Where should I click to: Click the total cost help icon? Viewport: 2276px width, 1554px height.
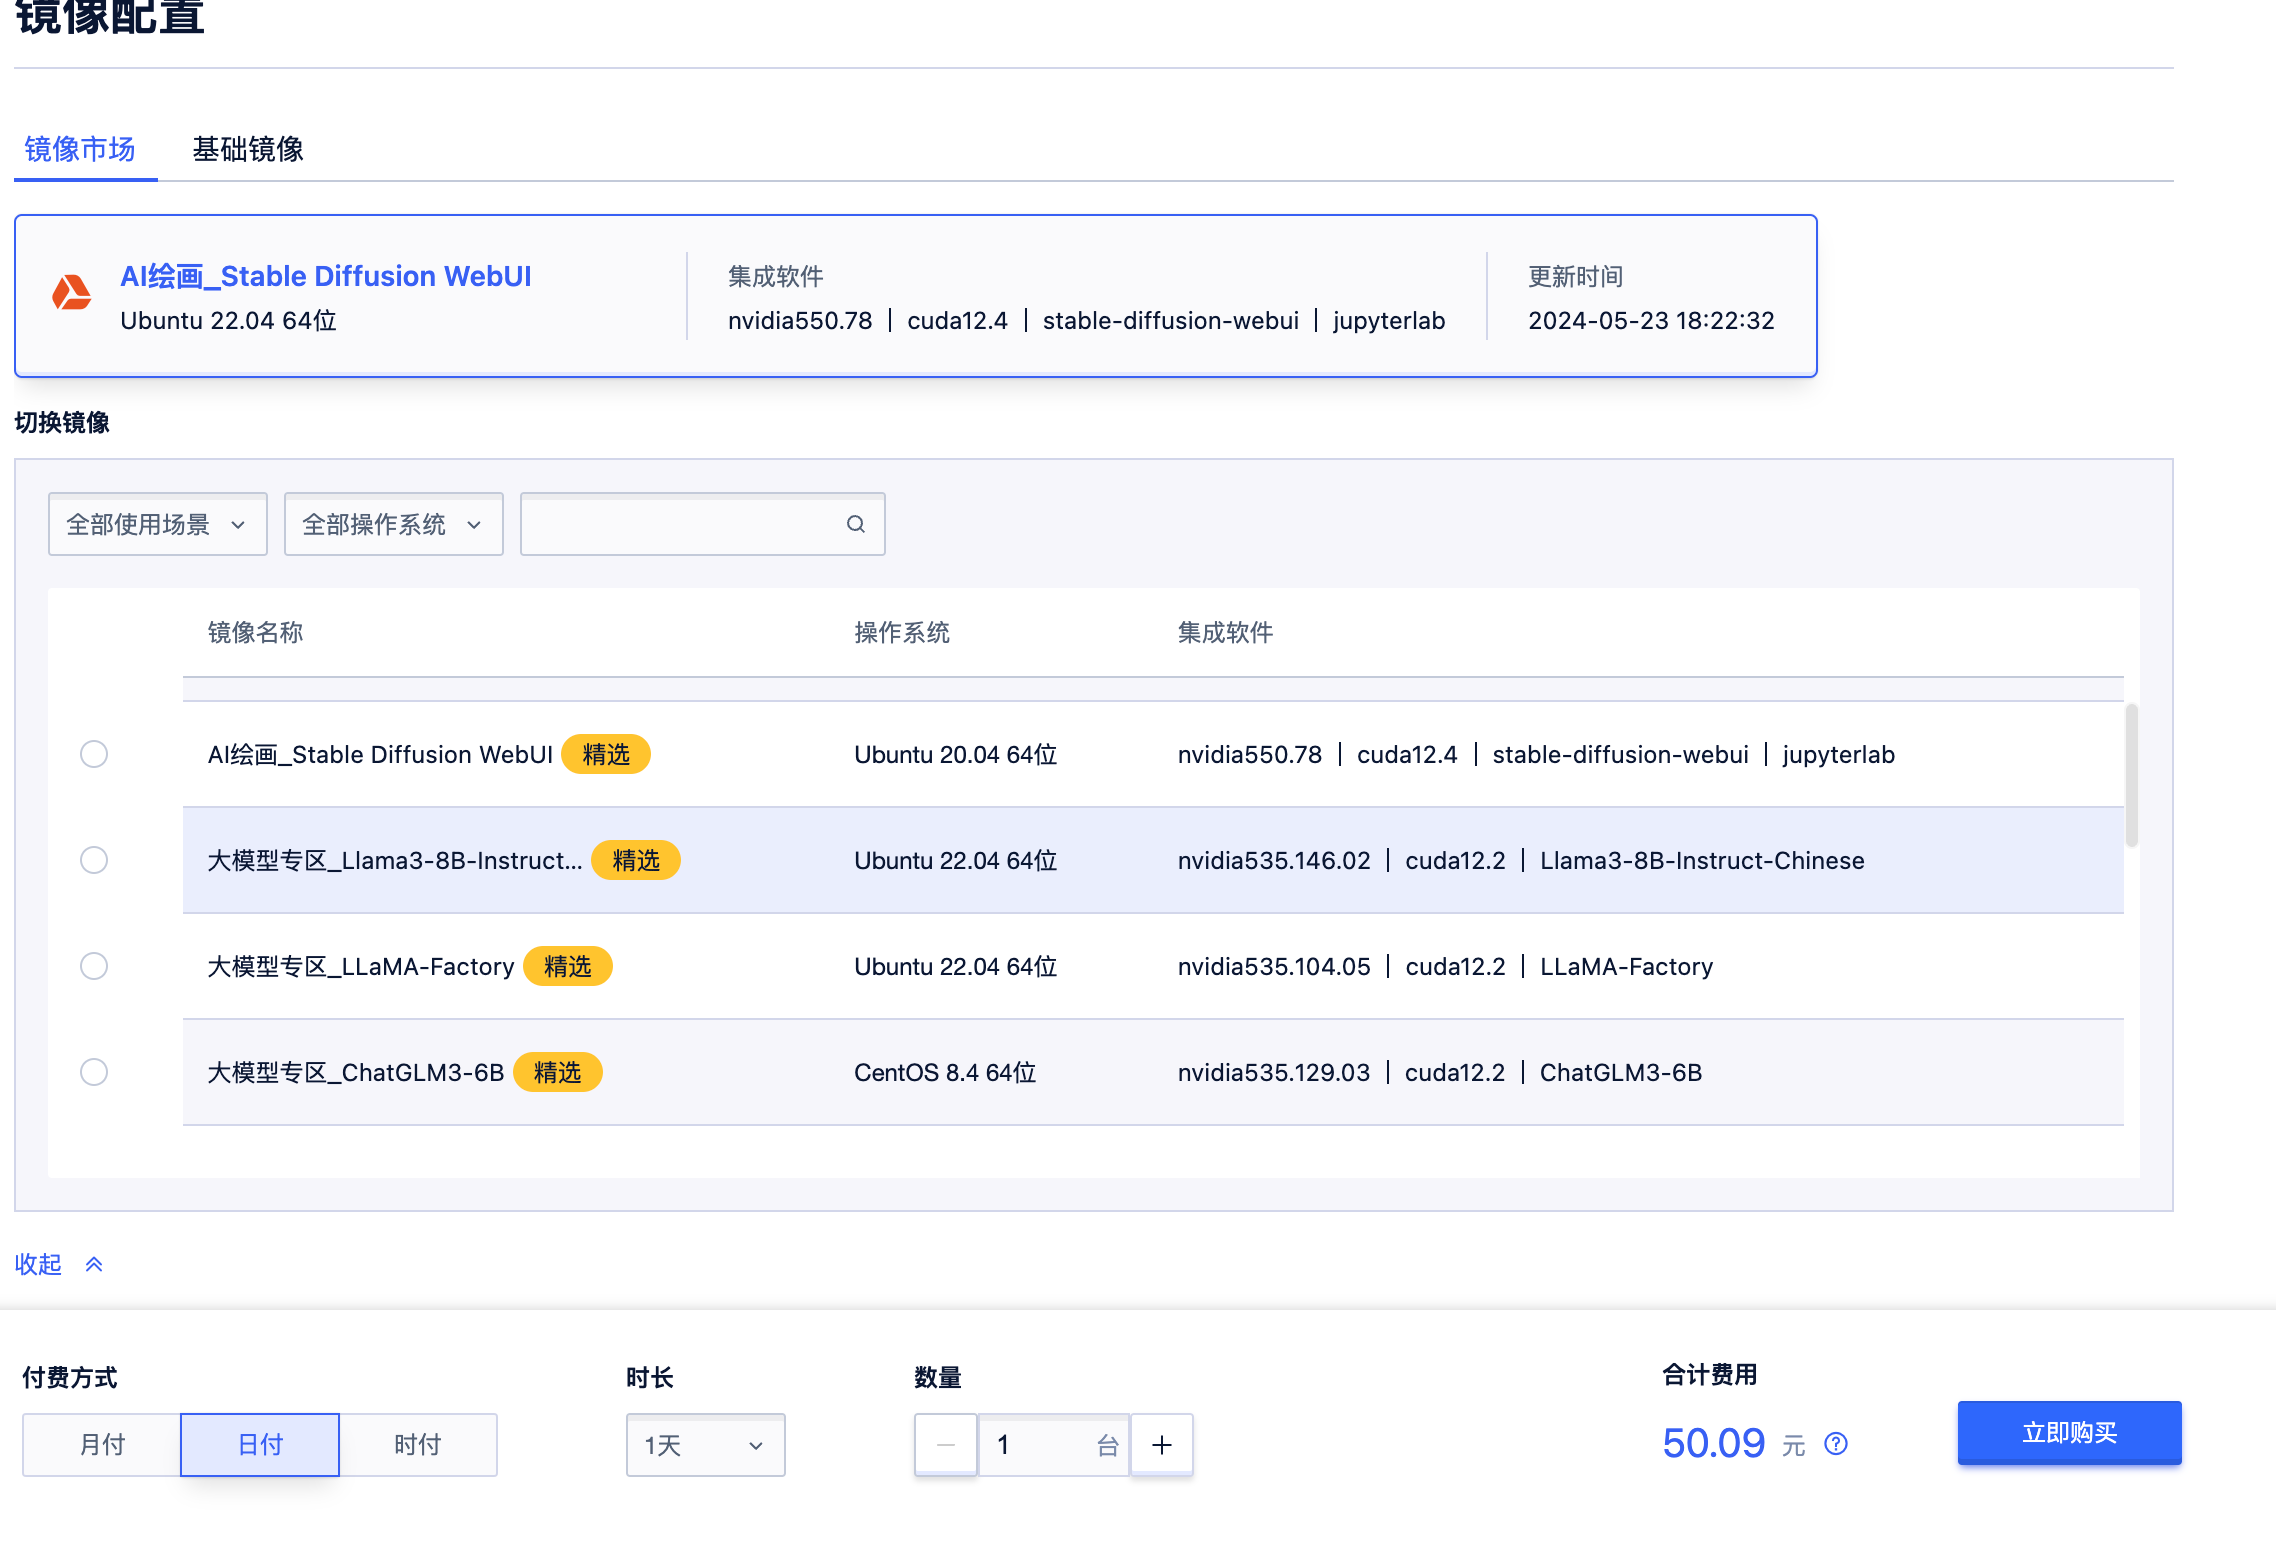click(1836, 1443)
